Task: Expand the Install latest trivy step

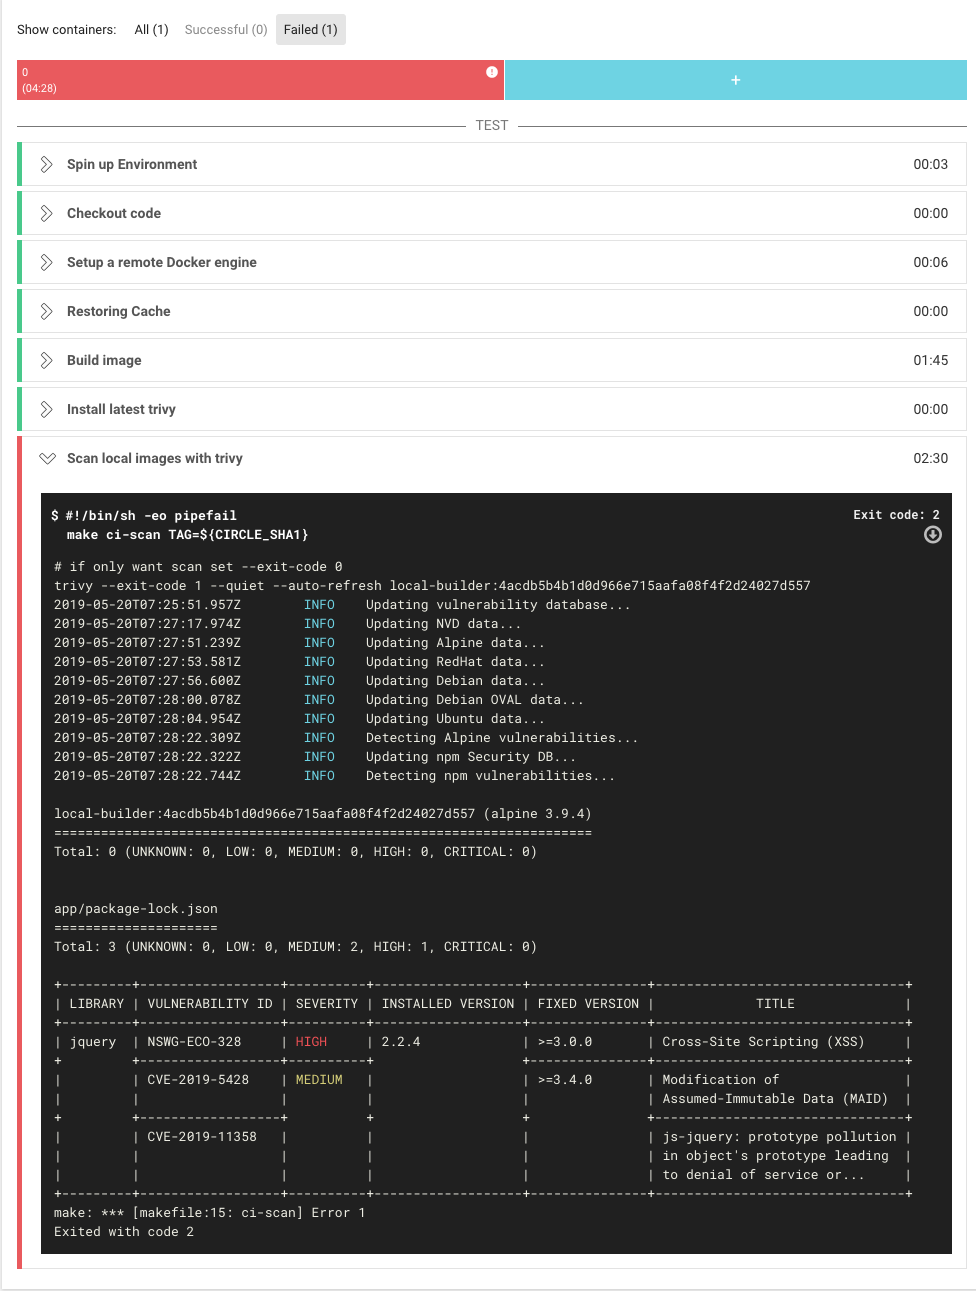Action: pyautogui.click(x=47, y=409)
